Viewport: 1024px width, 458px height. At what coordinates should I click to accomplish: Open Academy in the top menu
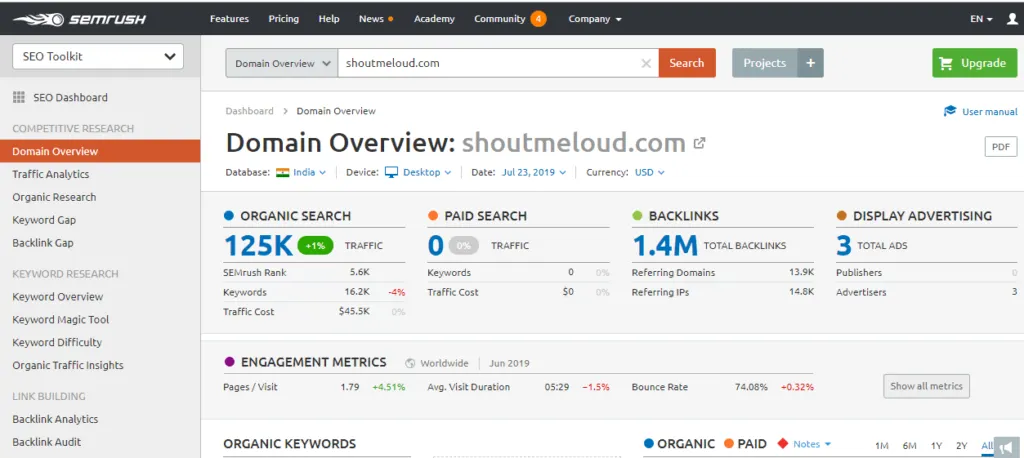tap(434, 19)
